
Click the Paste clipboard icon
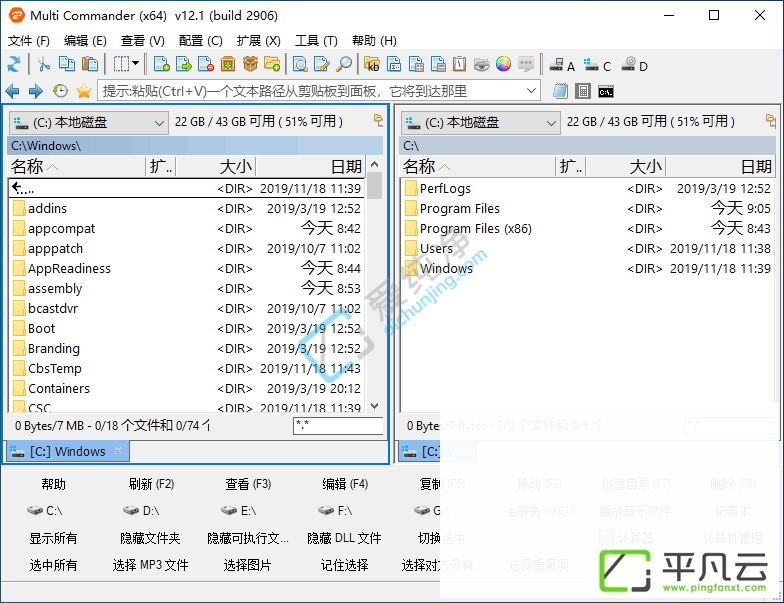tap(90, 64)
